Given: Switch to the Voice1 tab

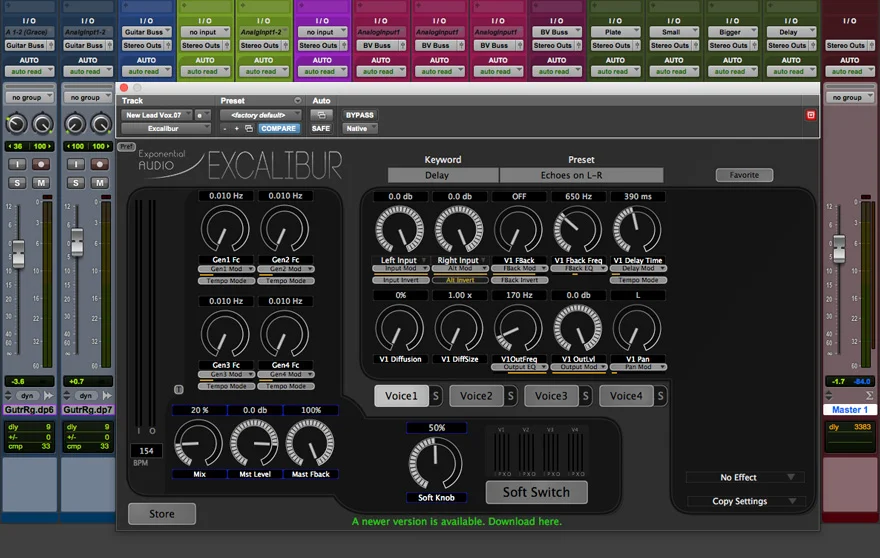Looking at the screenshot, I should click(x=401, y=396).
